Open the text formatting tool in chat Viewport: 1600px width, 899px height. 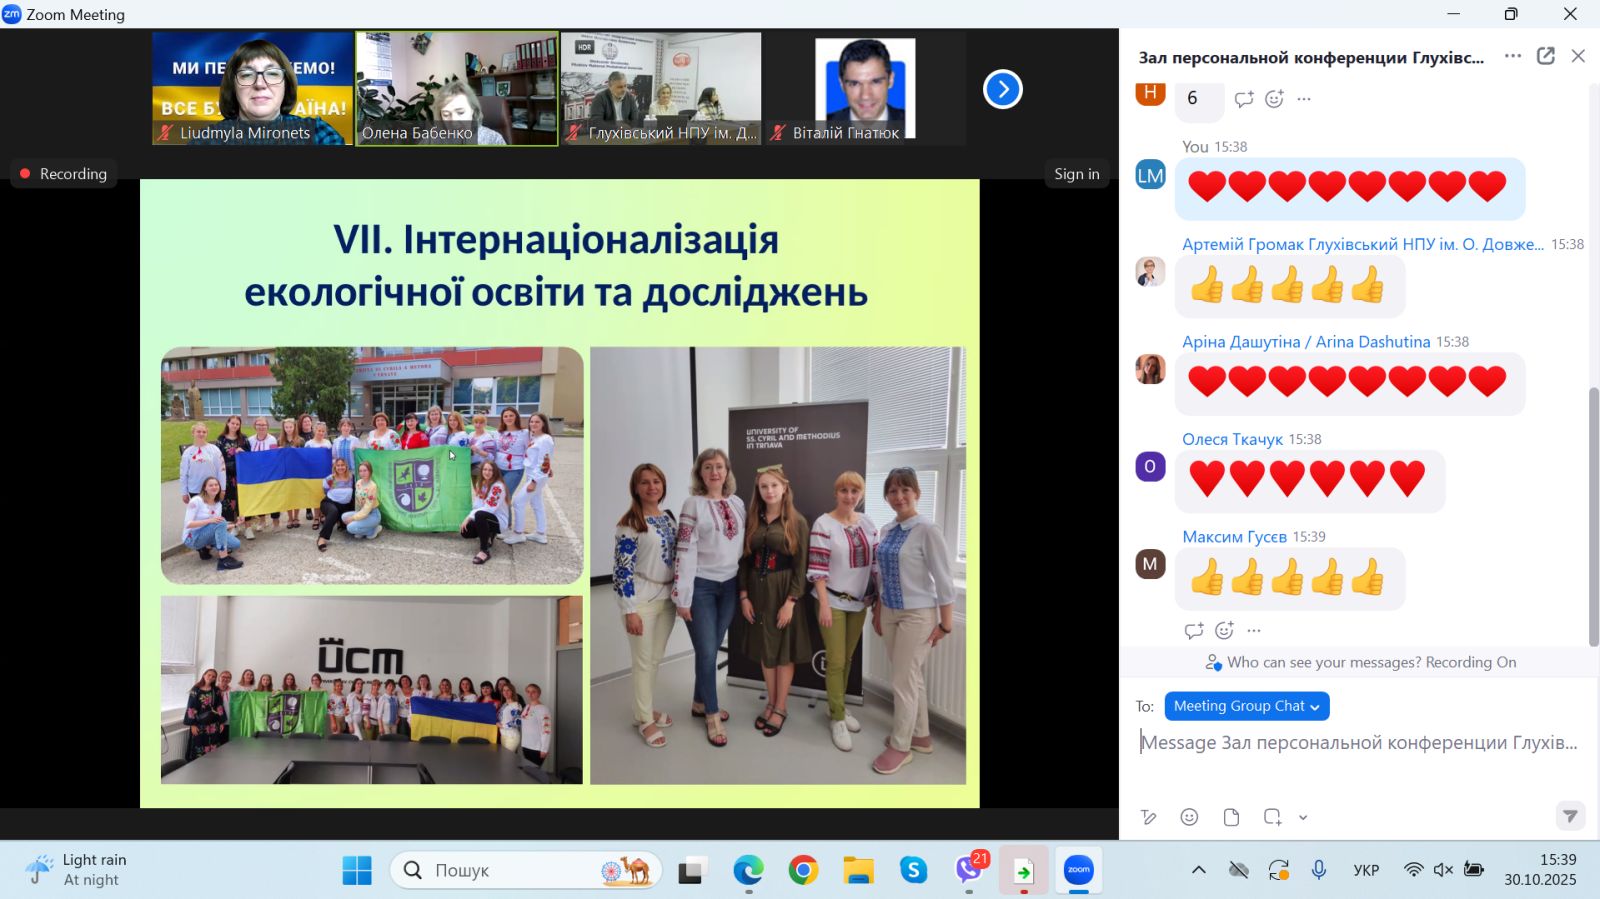coord(1149,817)
